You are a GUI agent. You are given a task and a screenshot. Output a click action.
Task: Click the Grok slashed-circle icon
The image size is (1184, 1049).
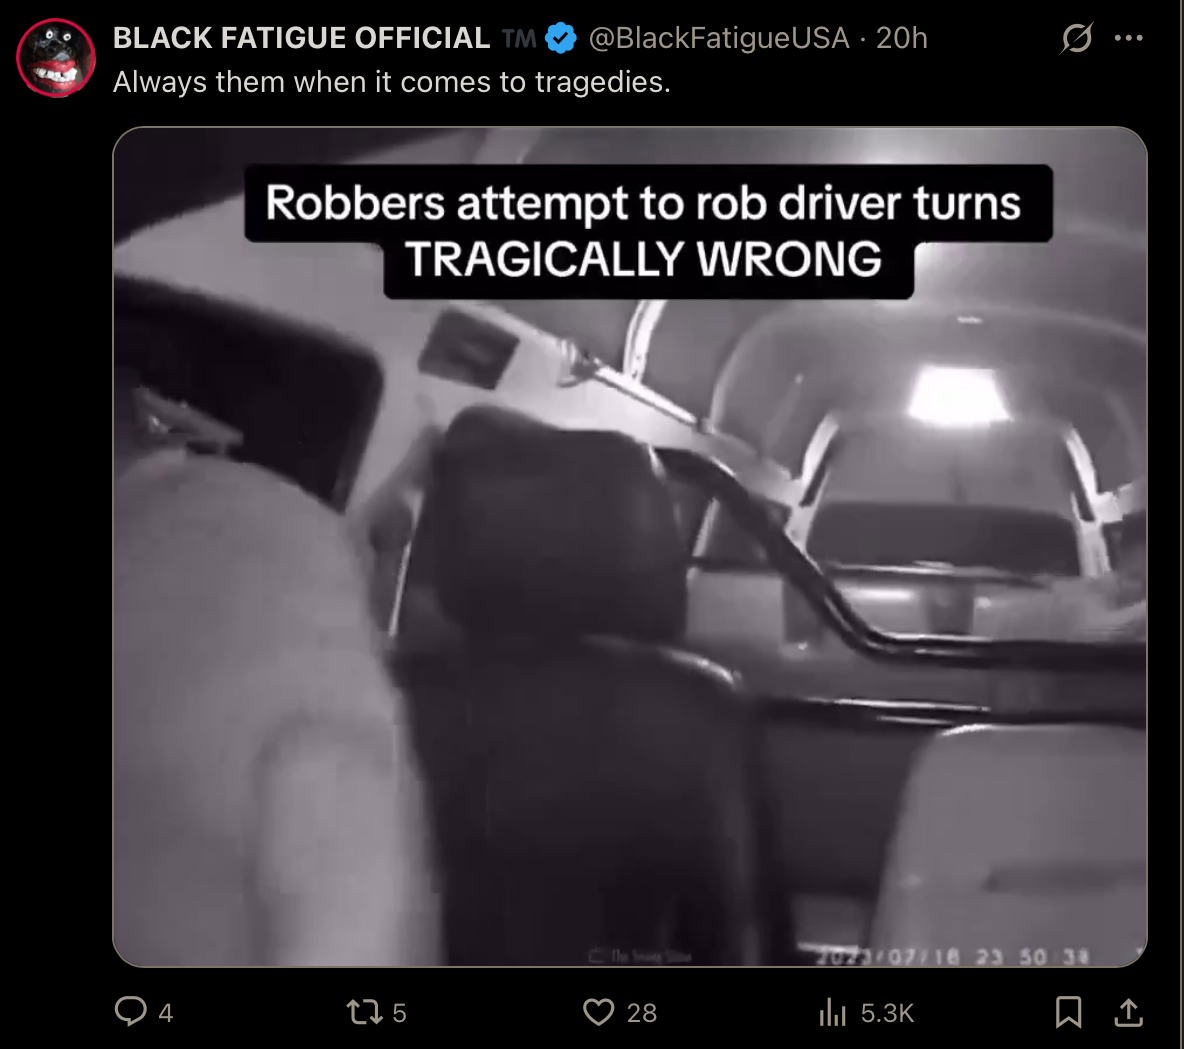(1076, 38)
